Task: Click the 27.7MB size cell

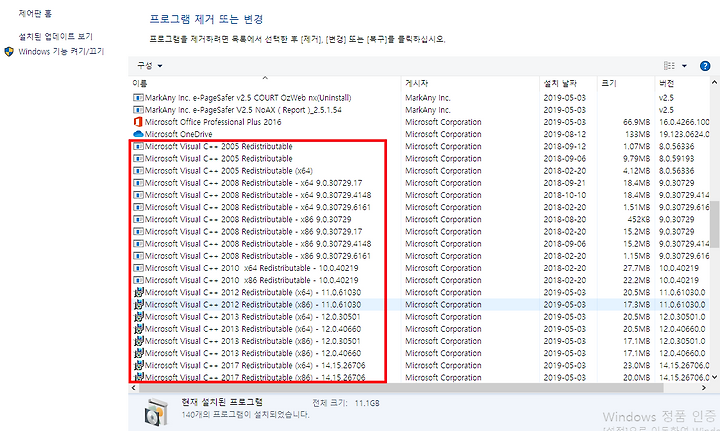Action: [636, 268]
